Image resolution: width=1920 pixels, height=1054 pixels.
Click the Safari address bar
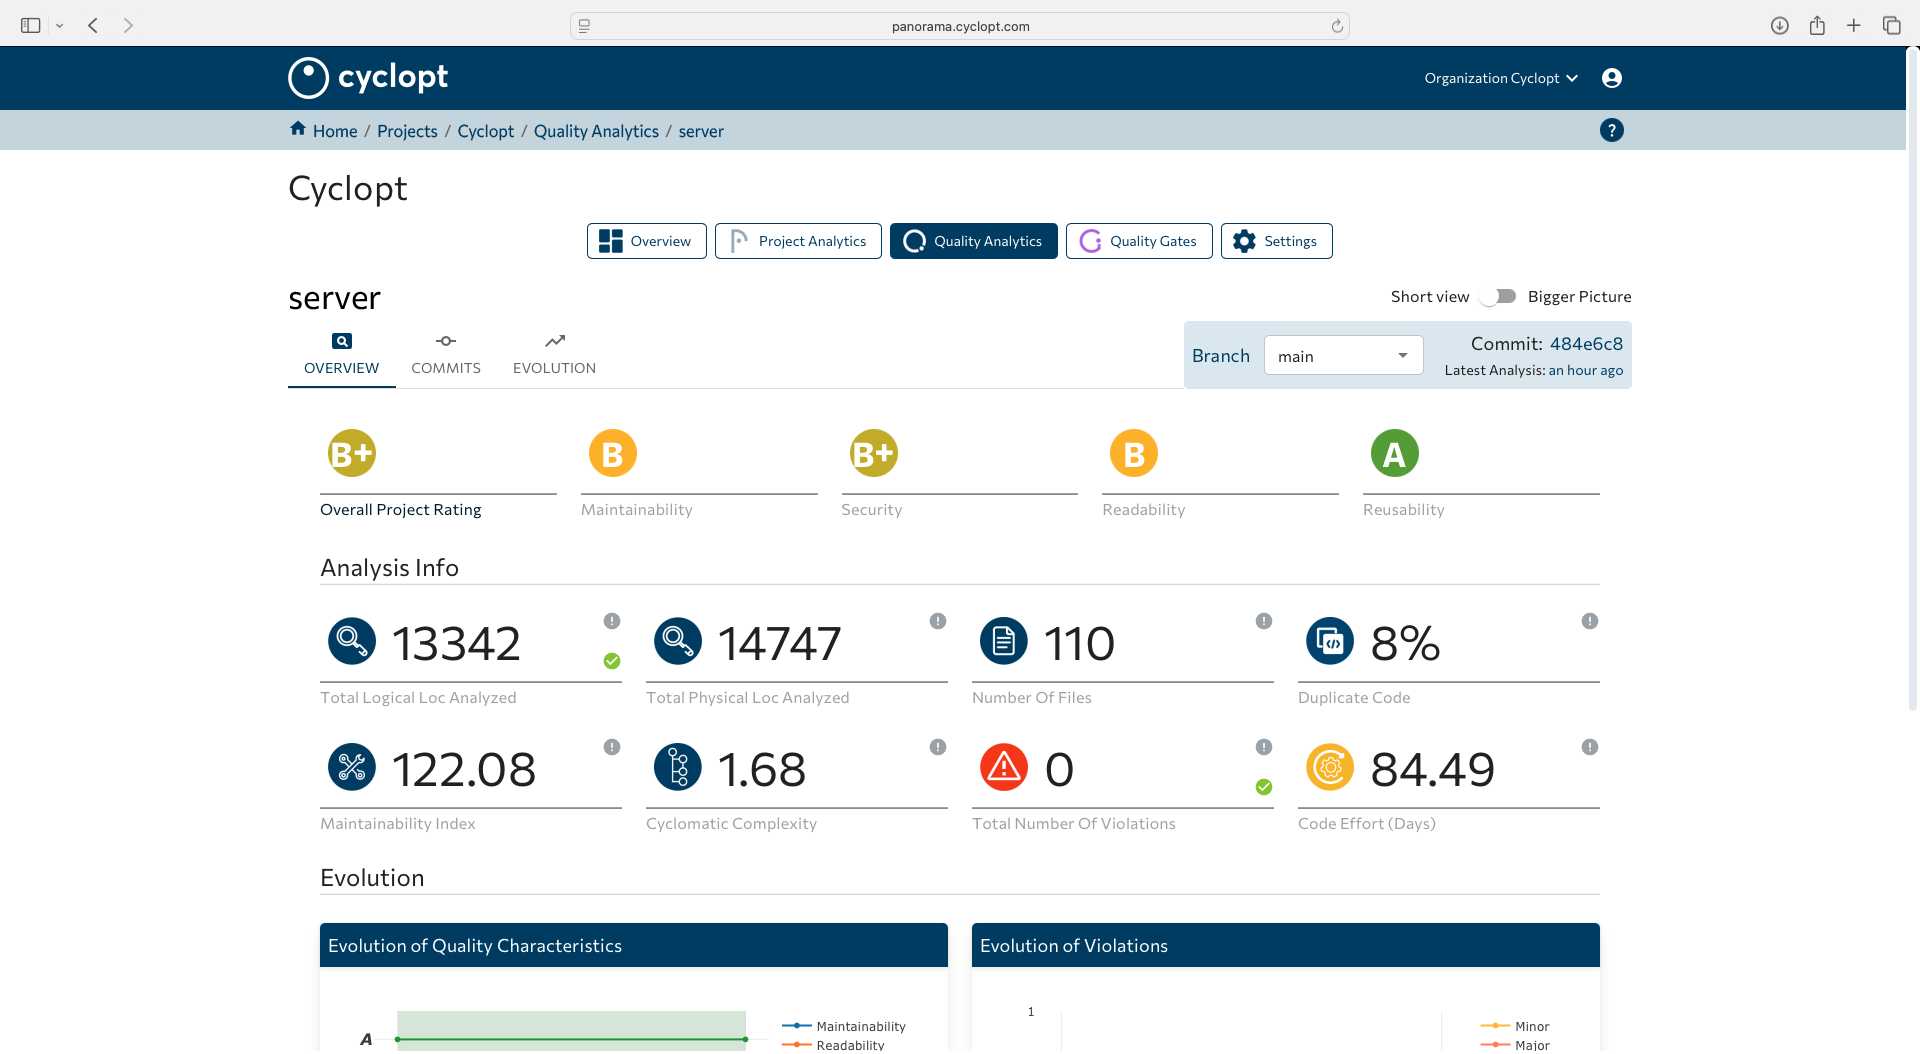click(x=960, y=26)
